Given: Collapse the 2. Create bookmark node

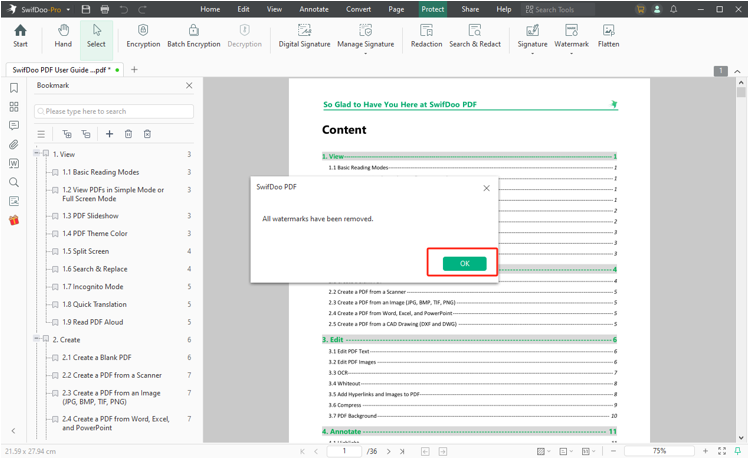Looking at the screenshot, I should 36,338.
